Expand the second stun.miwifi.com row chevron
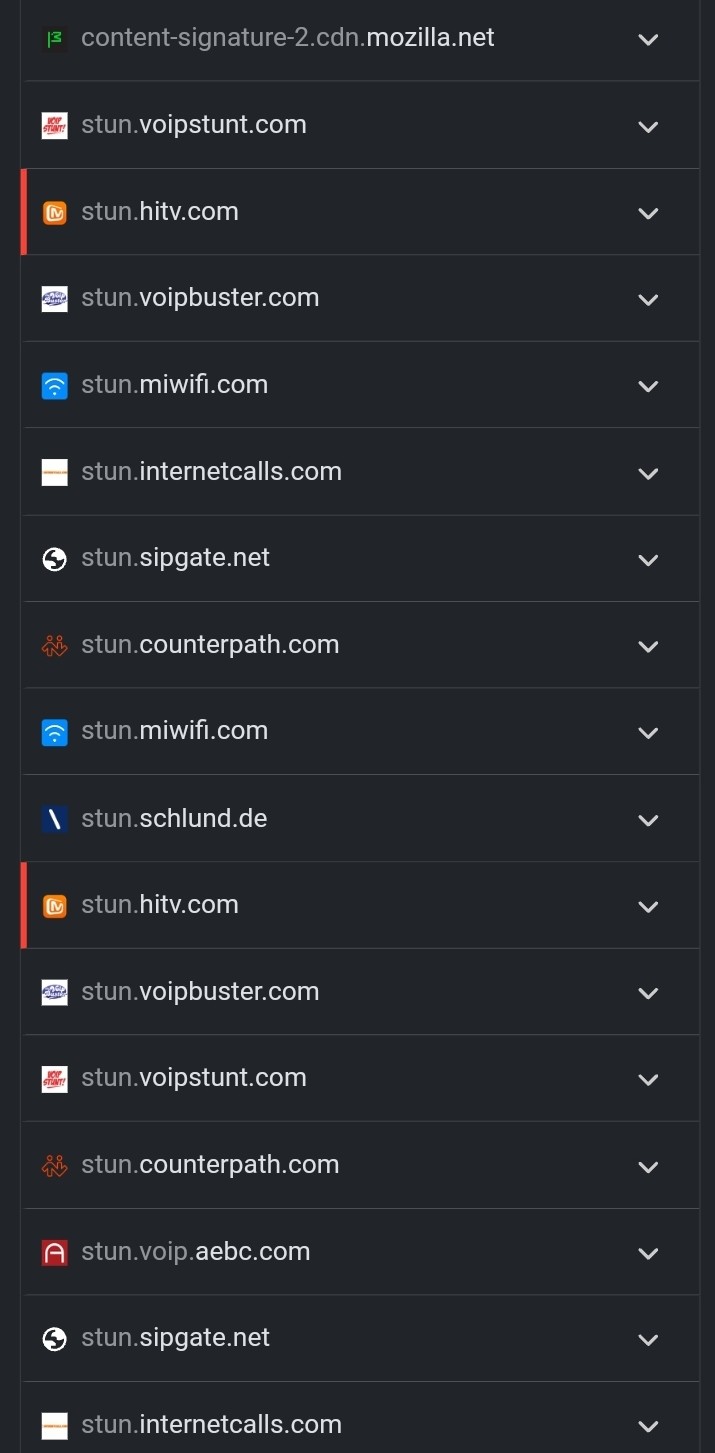The image size is (715, 1453). 648,733
